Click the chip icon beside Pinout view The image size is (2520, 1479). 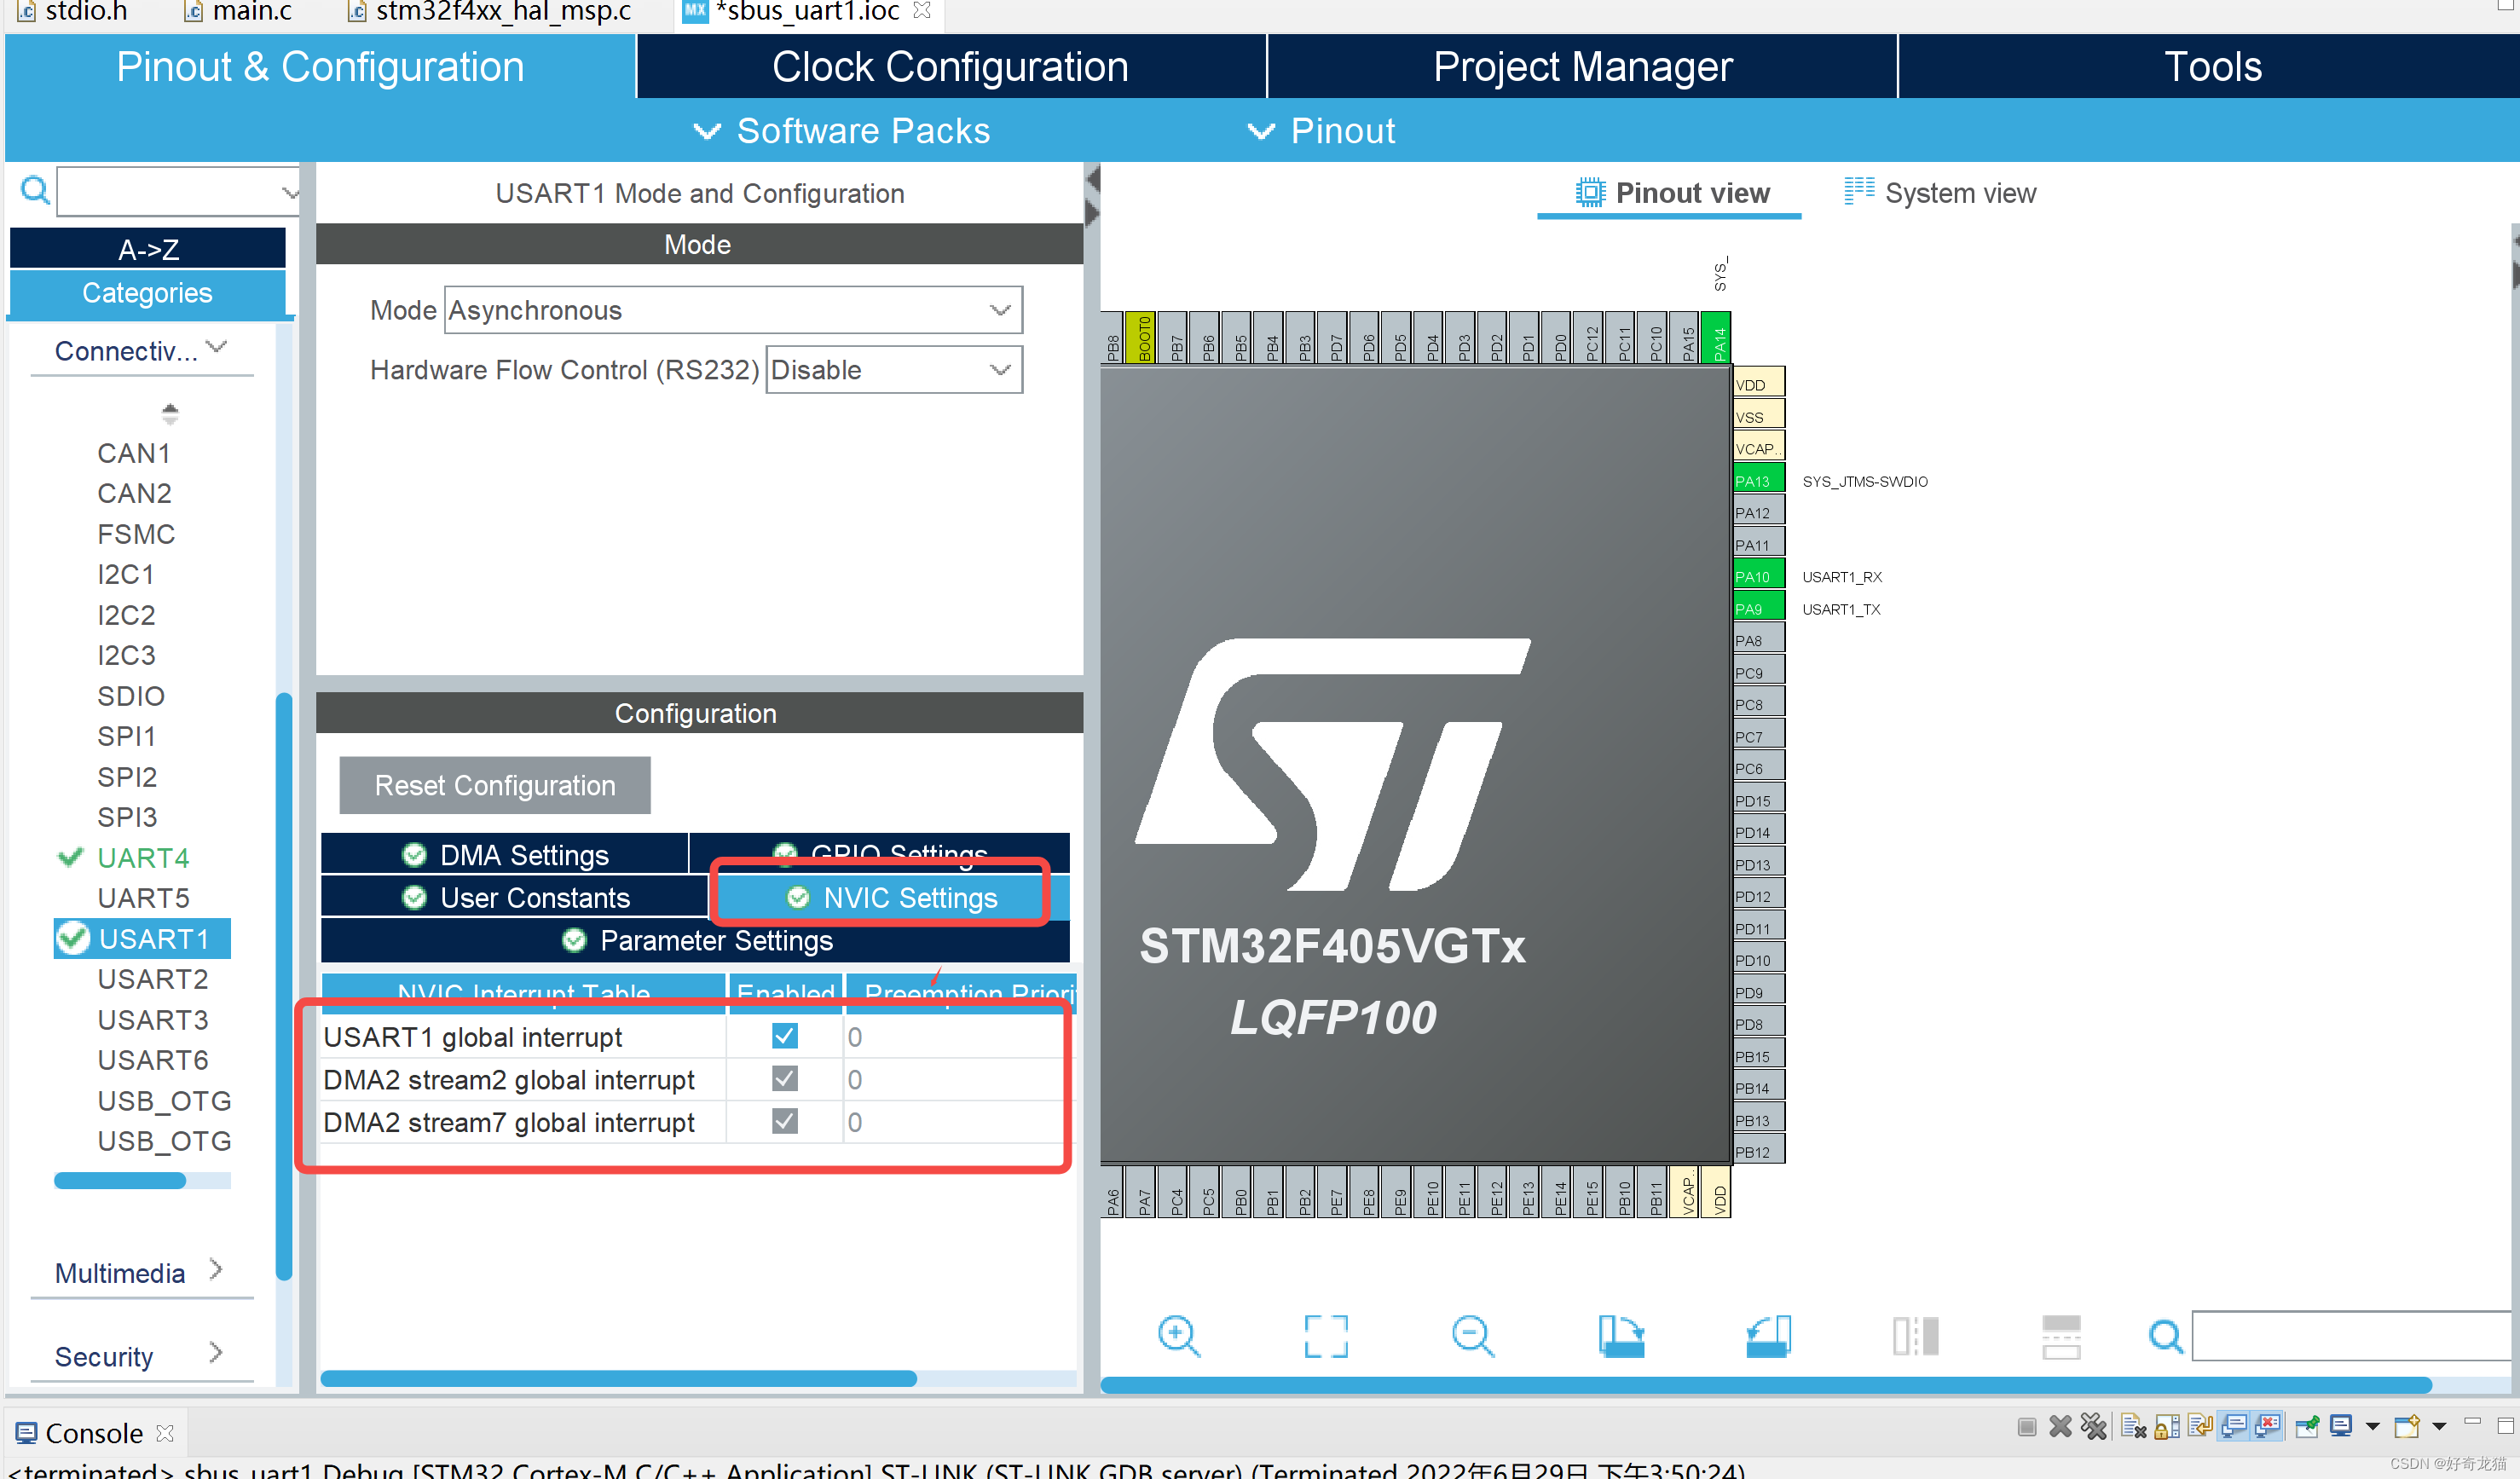[1589, 192]
